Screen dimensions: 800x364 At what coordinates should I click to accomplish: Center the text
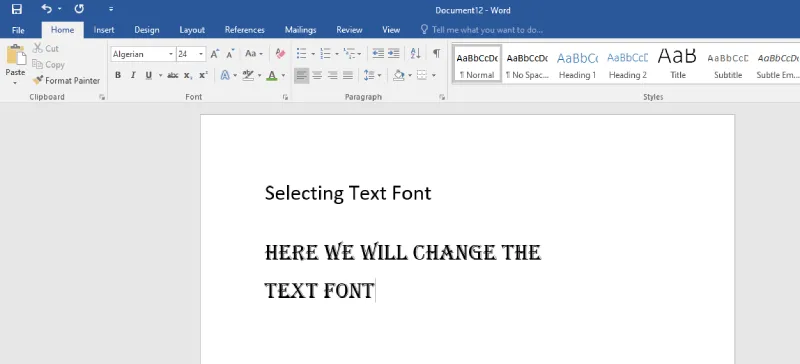click(317, 76)
